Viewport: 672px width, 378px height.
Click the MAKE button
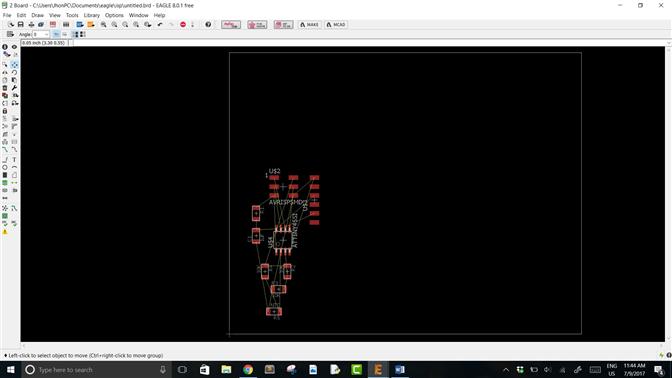tap(309, 24)
